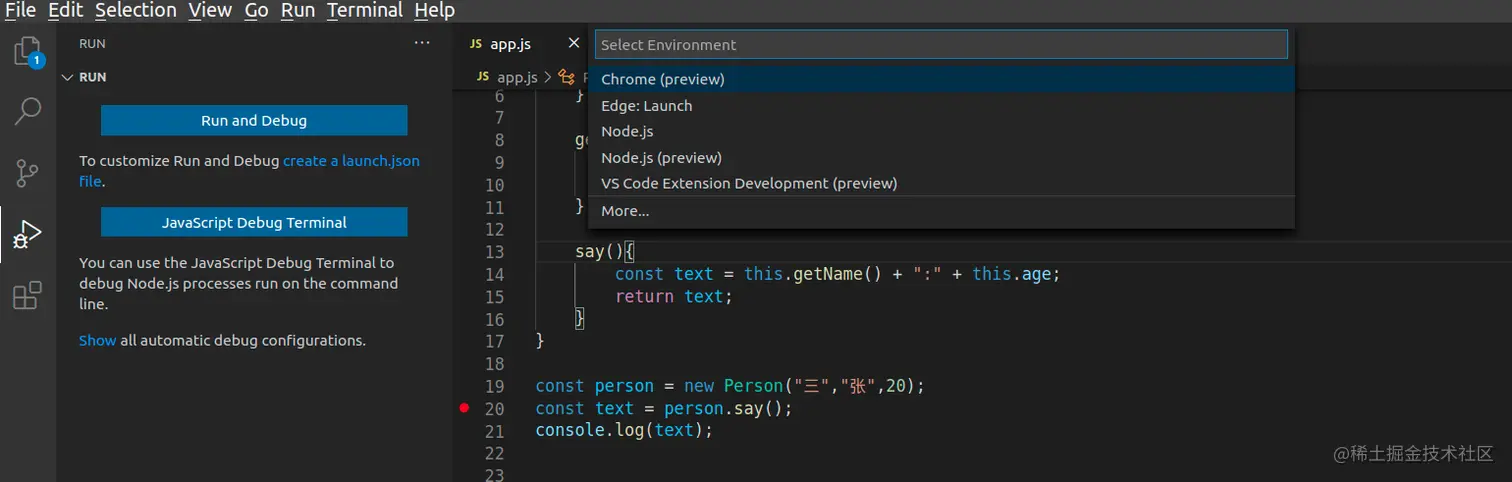Open the Explorer icon in activity bar
The height and width of the screenshot is (482, 1512).
point(28,52)
